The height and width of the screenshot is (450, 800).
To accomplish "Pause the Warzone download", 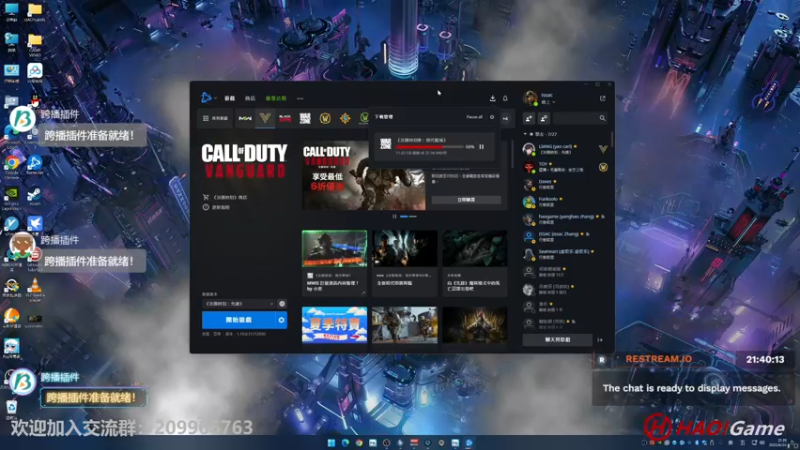I will click(481, 147).
